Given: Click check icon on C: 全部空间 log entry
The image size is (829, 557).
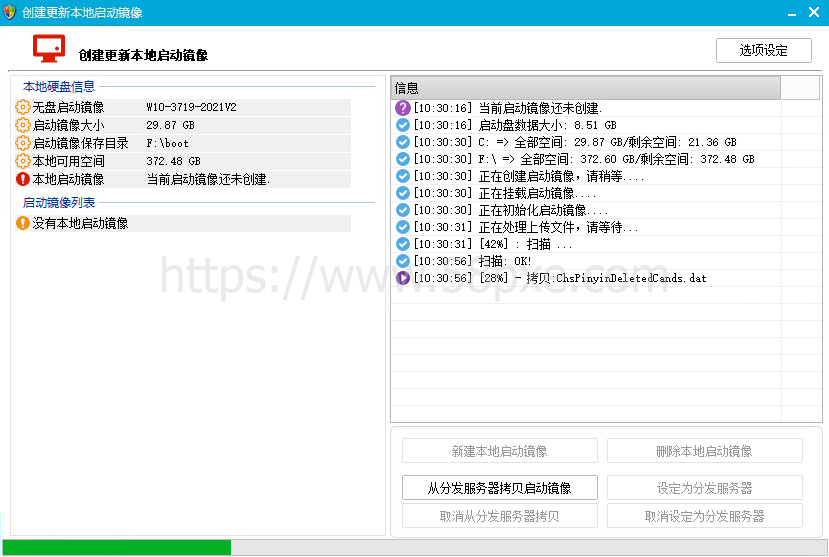Looking at the screenshot, I should [x=403, y=142].
